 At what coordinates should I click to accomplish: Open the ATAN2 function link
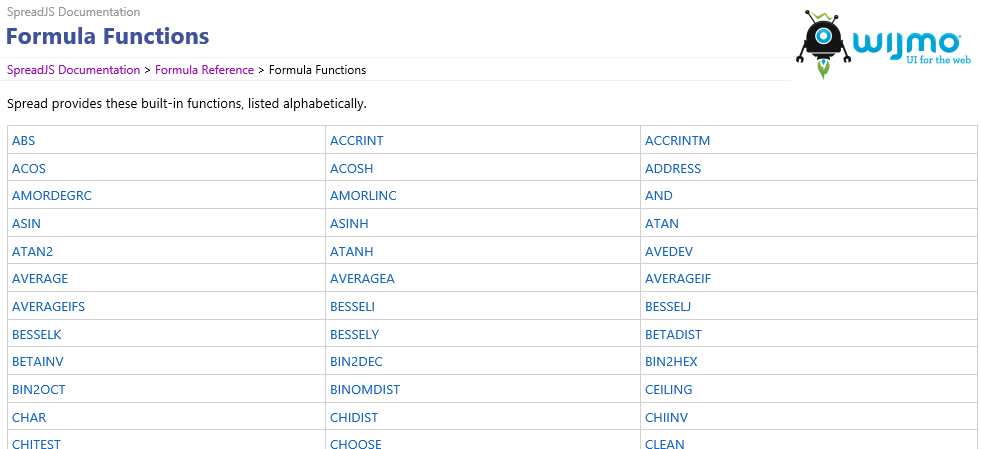click(33, 251)
